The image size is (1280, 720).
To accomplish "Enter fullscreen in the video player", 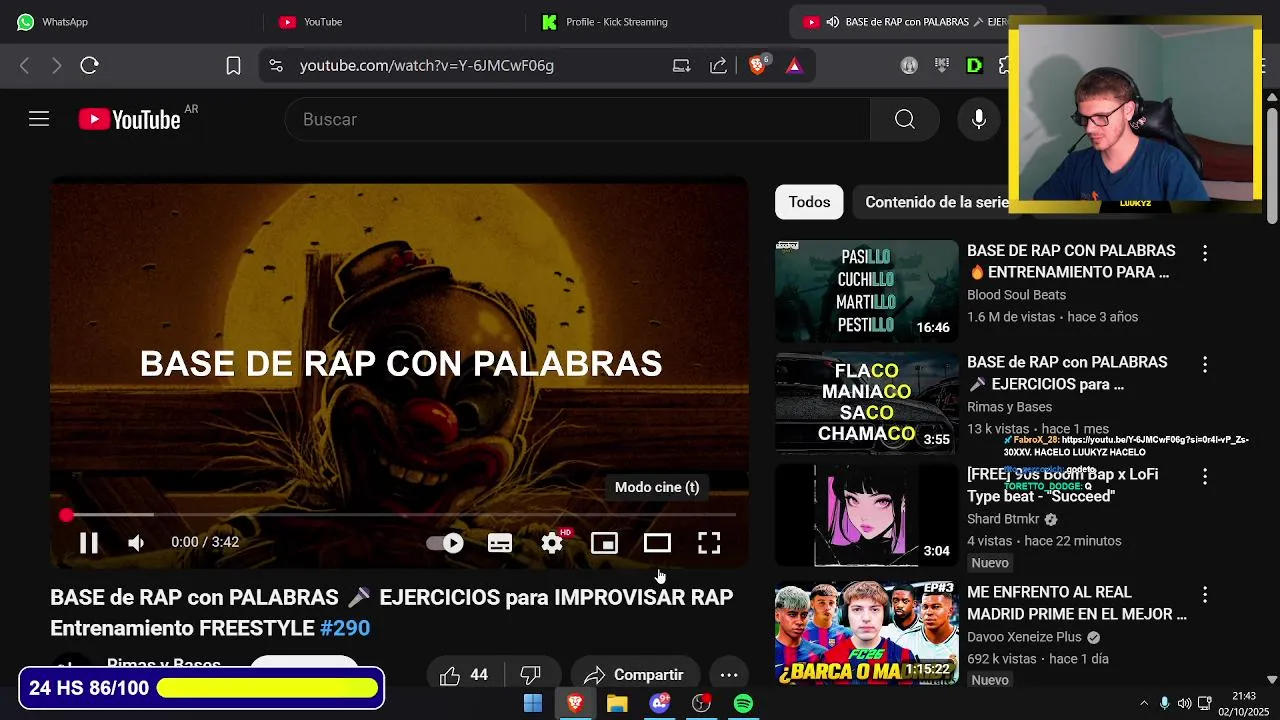I will (x=709, y=543).
